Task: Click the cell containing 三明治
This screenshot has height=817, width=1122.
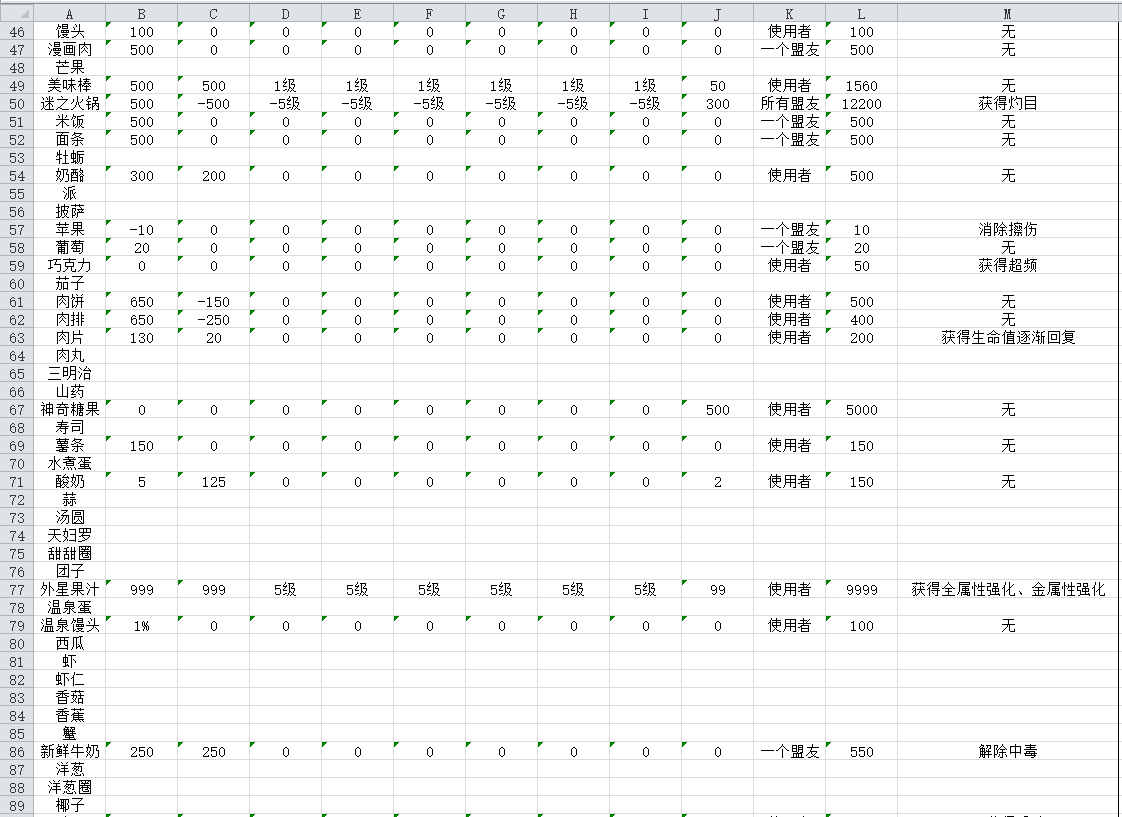Action: point(69,373)
